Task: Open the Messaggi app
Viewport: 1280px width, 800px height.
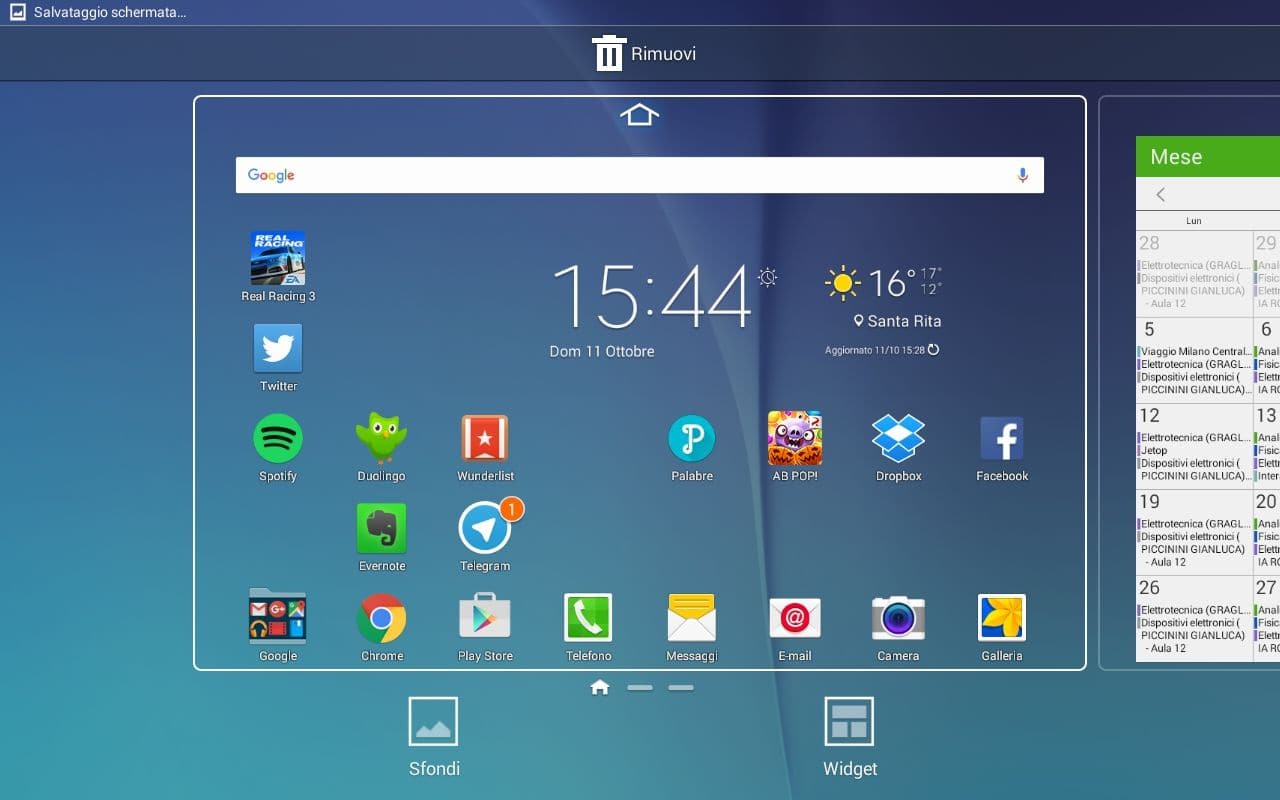Action: click(692, 618)
